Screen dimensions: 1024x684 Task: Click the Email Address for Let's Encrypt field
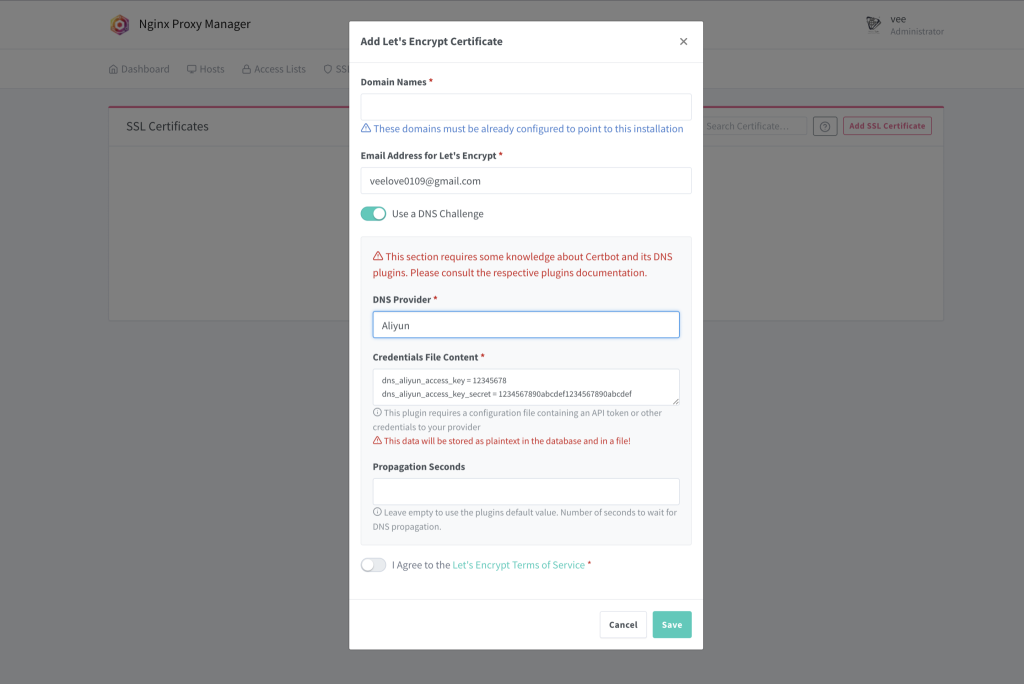coord(526,180)
